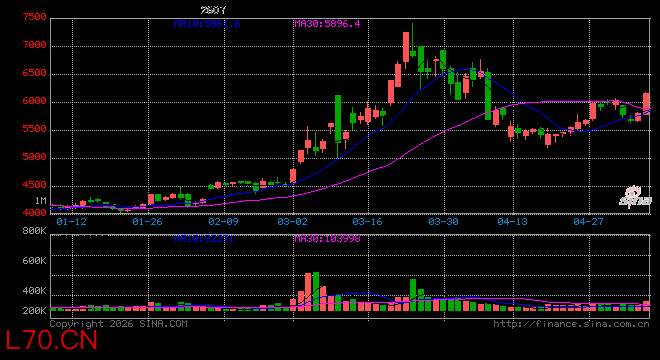Image resolution: width=660 pixels, height=360 pixels.
Task: Click the 7000 price axis label
Action: 35,45
